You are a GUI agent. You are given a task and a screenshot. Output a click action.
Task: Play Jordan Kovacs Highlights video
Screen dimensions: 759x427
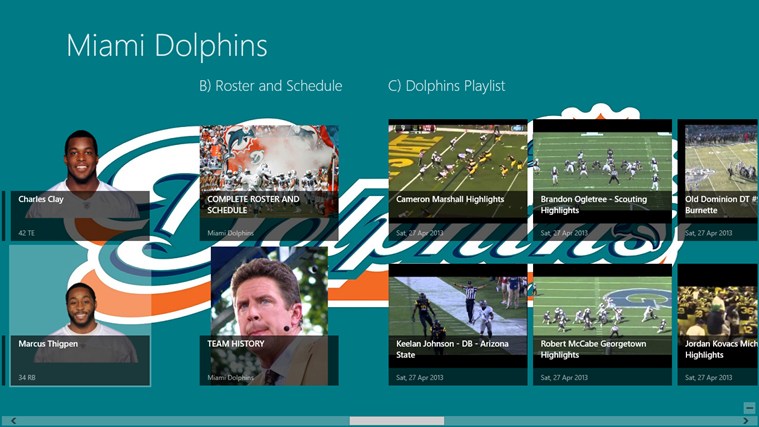tap(717, 324)
